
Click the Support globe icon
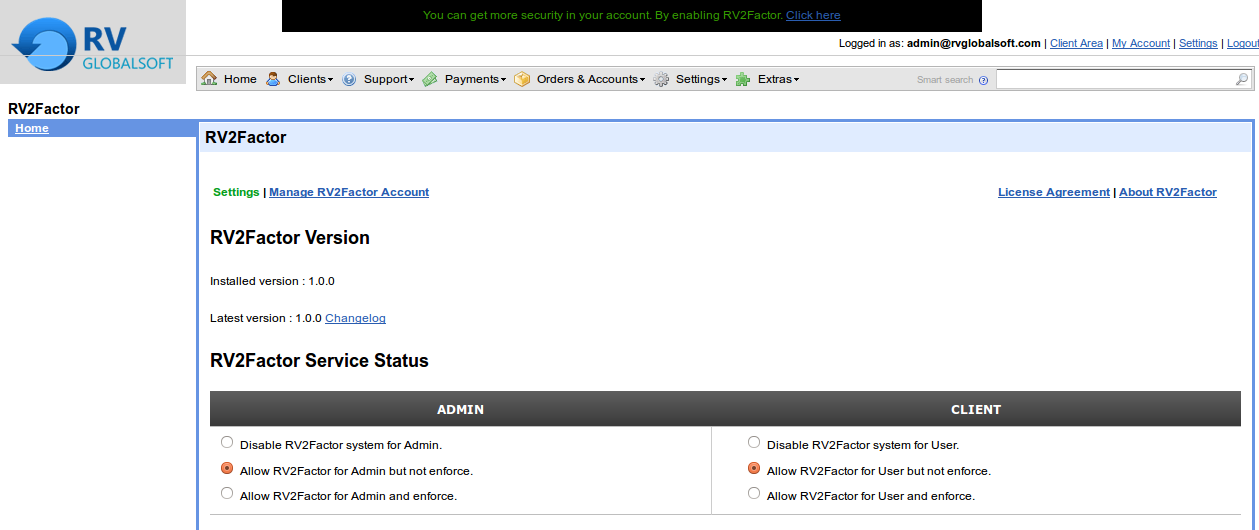[349, 79]
